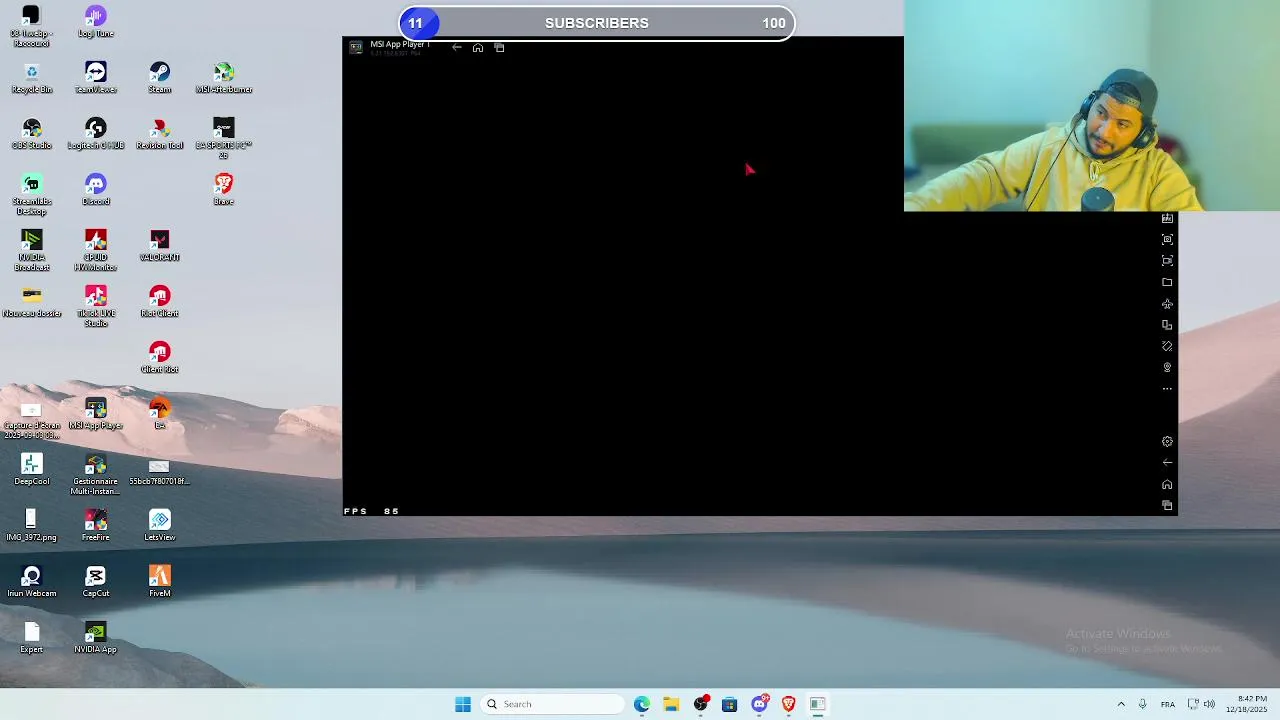Open Microsoft Edge from the taskbar
This screenshot has height=720, width=1280.
(642, 704)
